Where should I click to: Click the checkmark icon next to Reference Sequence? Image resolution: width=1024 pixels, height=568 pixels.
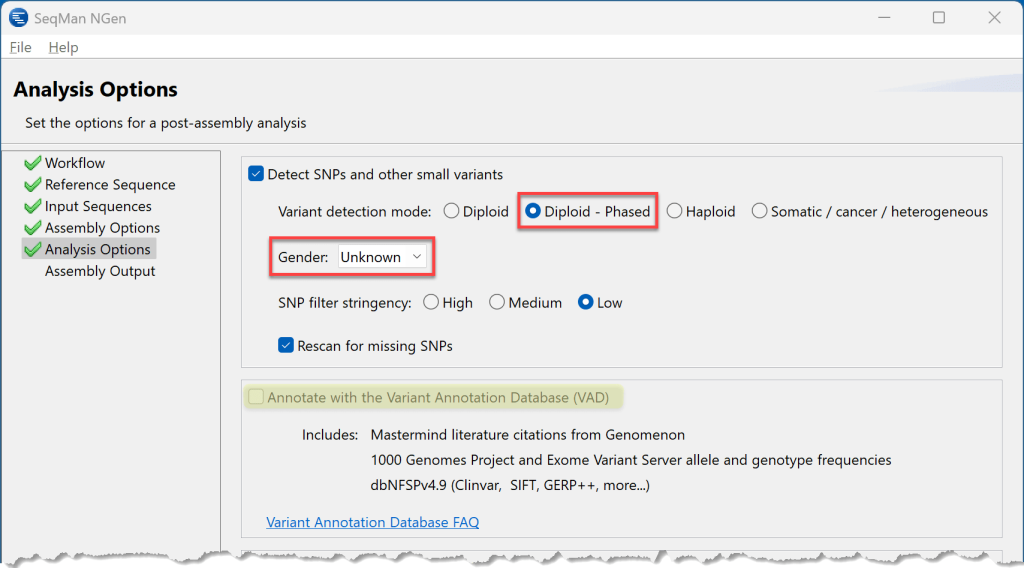(x=33, y=185)
